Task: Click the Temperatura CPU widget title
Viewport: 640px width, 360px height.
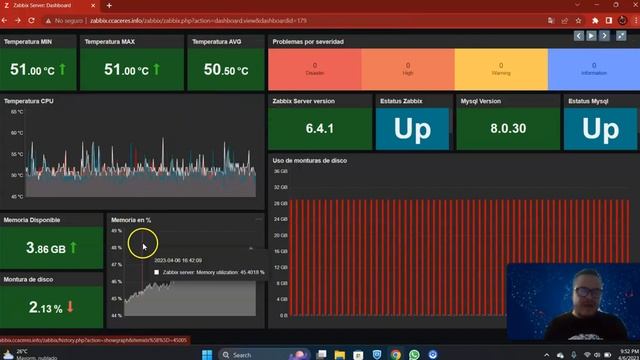Action: point(29,101)
